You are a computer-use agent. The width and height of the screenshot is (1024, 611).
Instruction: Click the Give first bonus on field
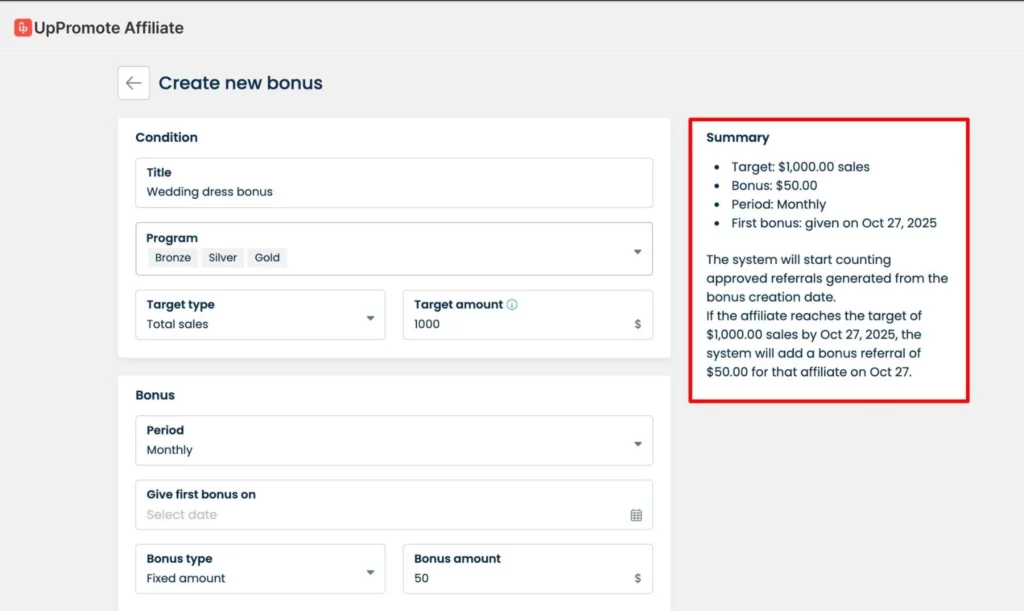tap(380, 514)
